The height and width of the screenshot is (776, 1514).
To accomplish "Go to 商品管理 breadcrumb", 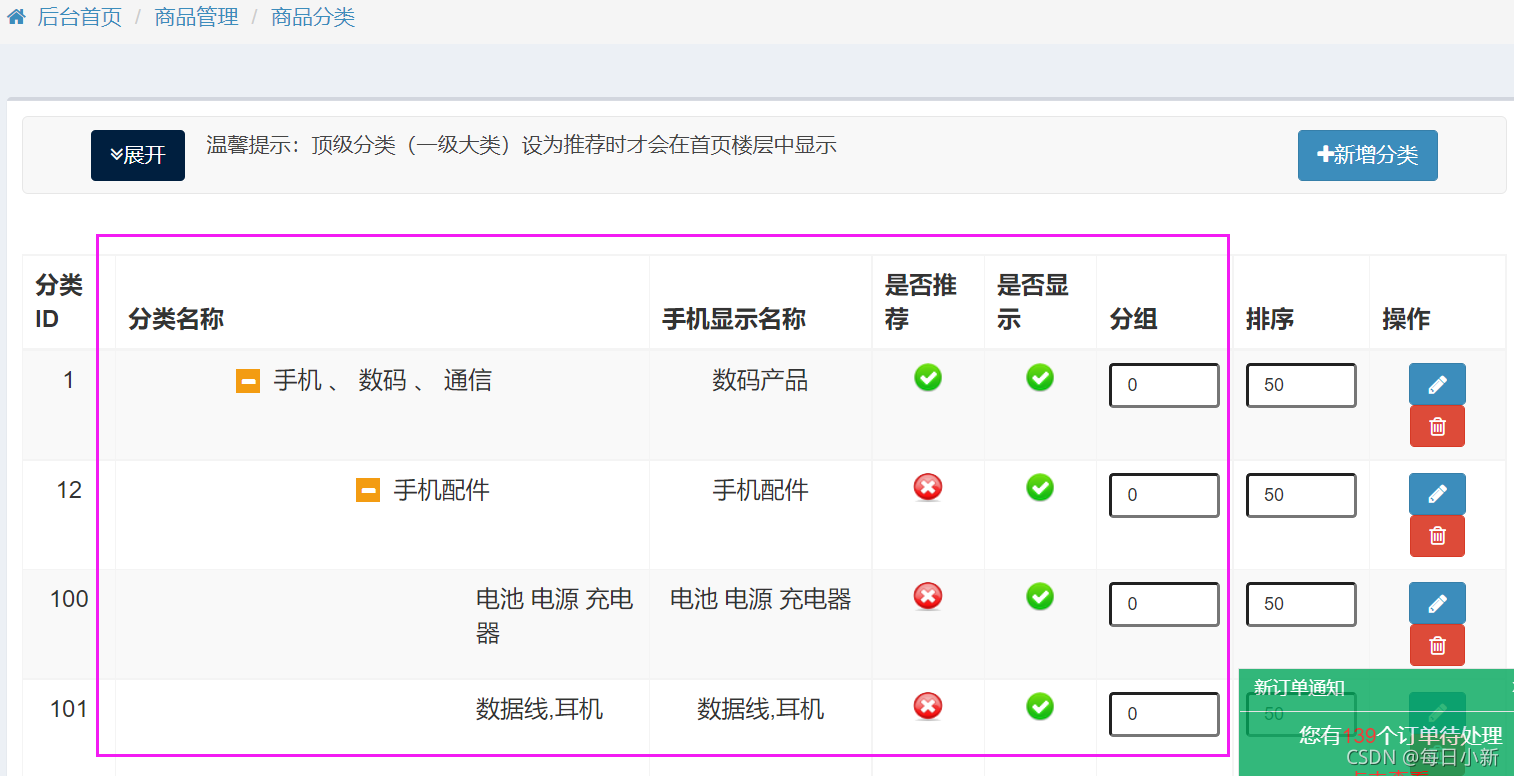I will click(x=197, y=17).
